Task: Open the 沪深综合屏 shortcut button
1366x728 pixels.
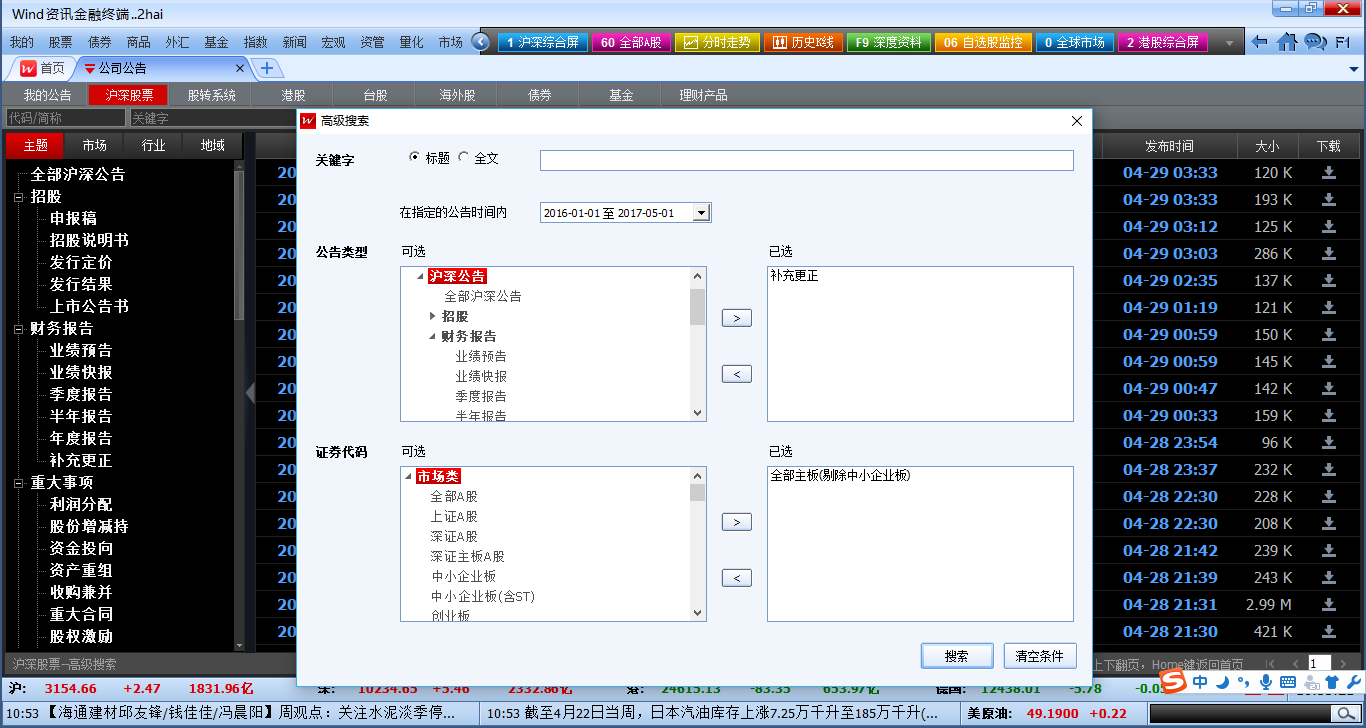Action: click(x=542, y=42)
